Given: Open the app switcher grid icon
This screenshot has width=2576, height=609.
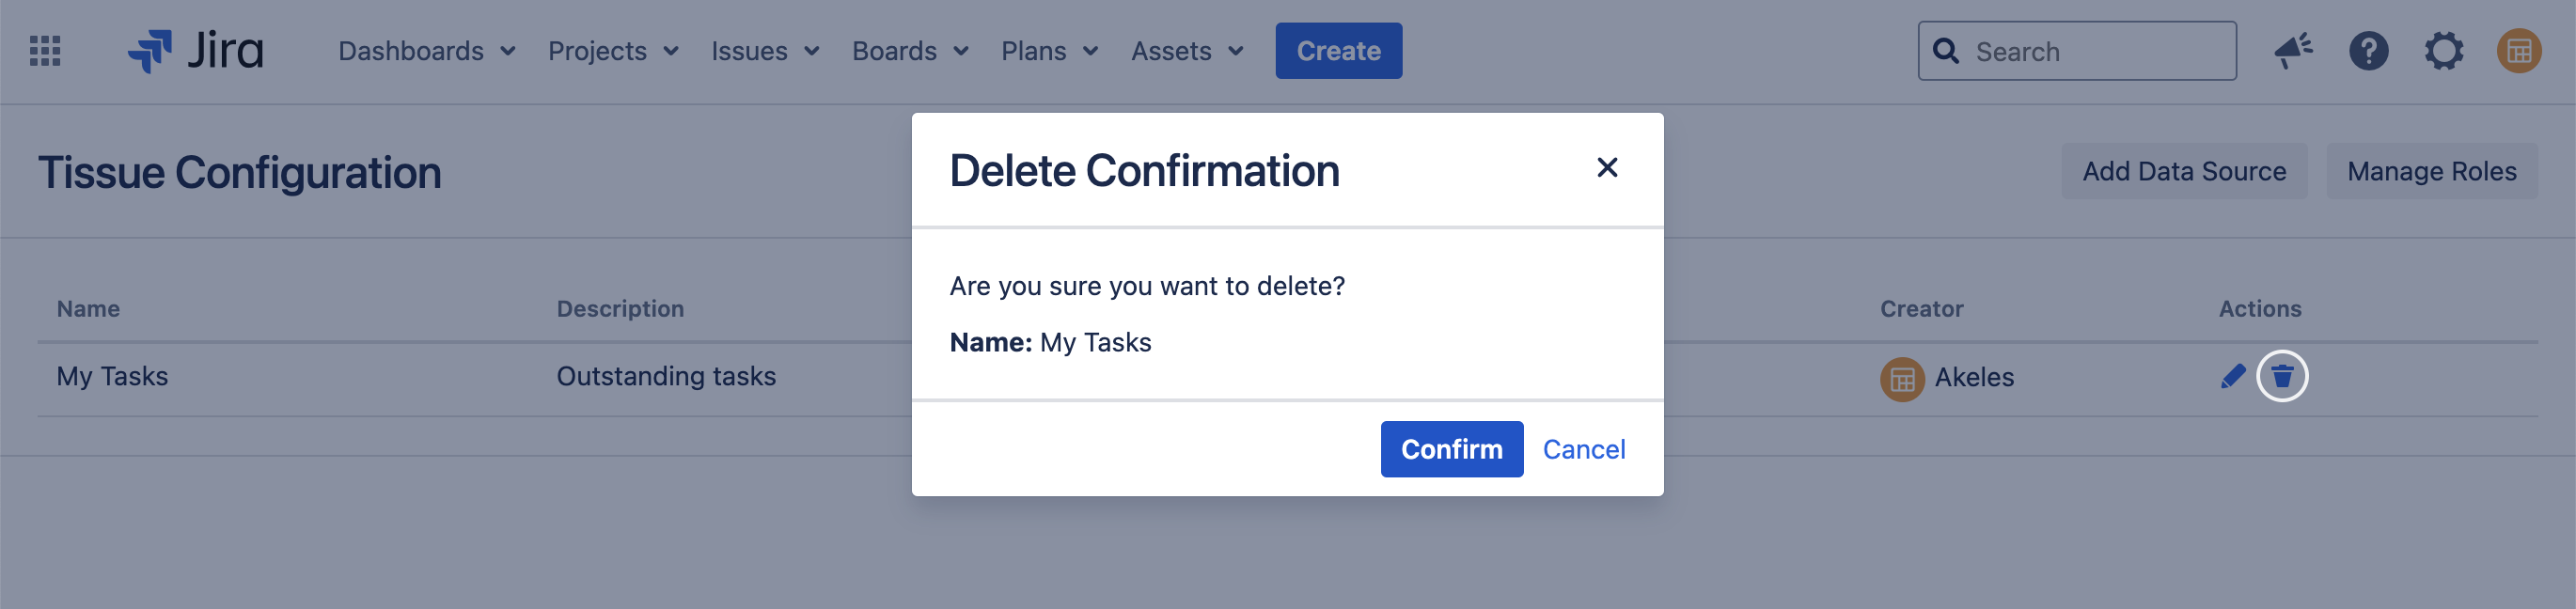Looking at the screenshot, I should pos(45,51).
